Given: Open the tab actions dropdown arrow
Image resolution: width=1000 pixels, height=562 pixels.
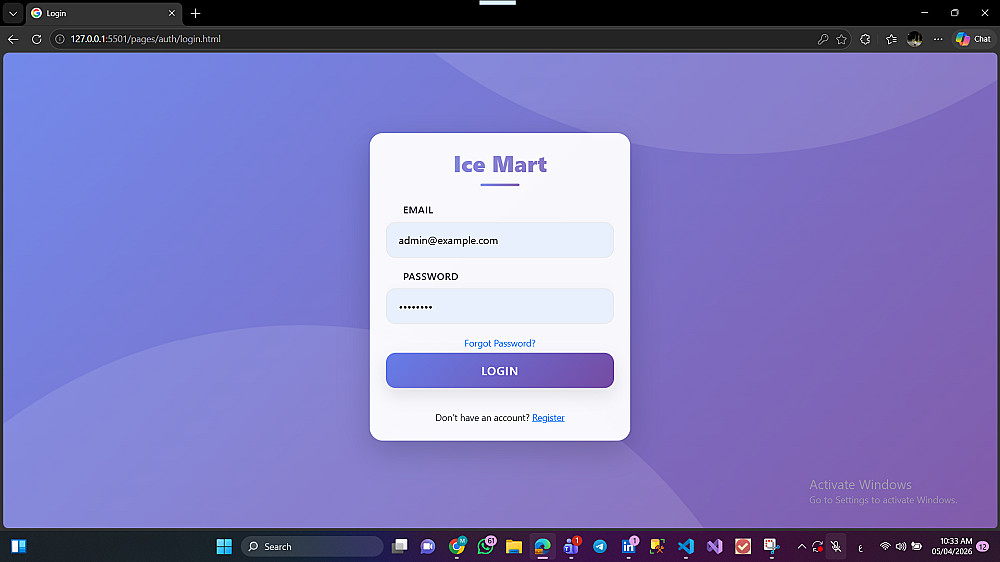Looking at the screenshot, I should (13, 13).
